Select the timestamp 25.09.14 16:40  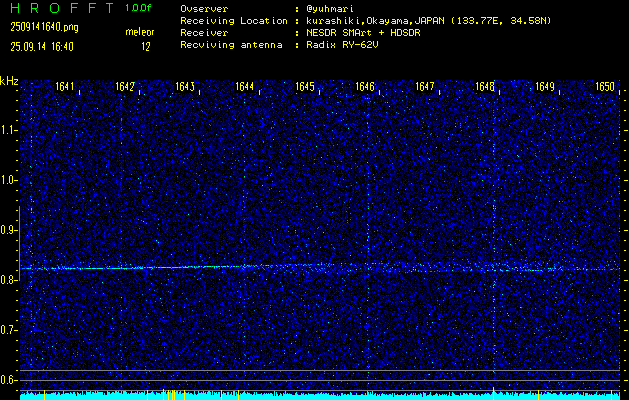point(42,47)
